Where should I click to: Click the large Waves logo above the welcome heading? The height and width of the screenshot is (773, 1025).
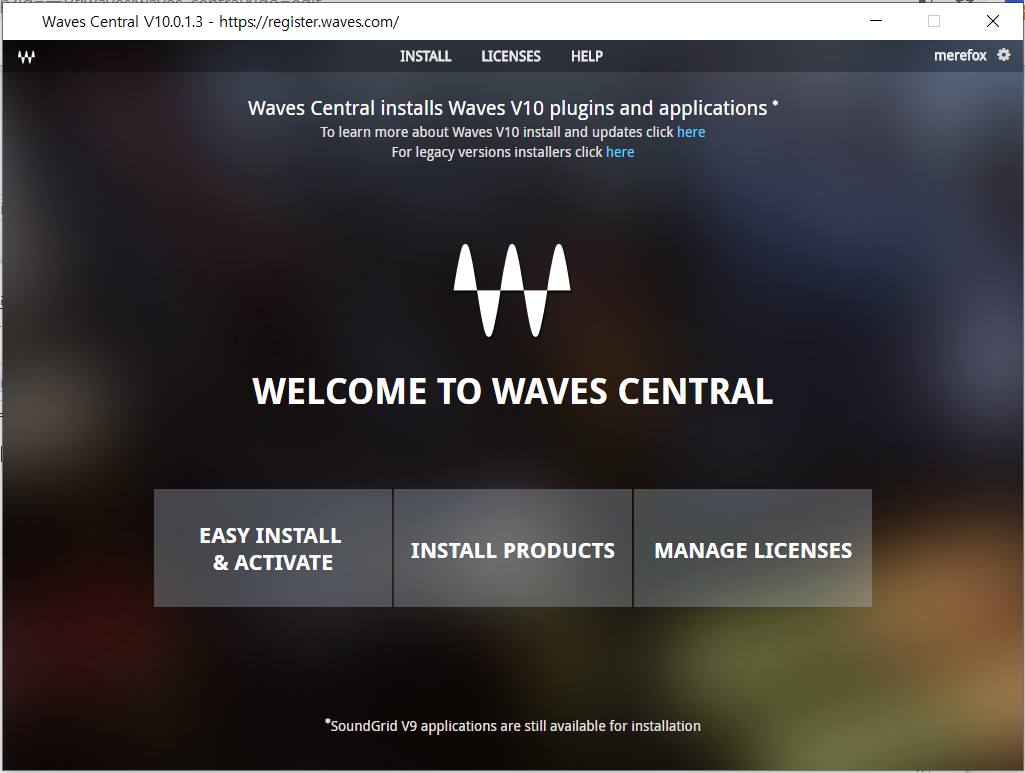tap(512, 290)
